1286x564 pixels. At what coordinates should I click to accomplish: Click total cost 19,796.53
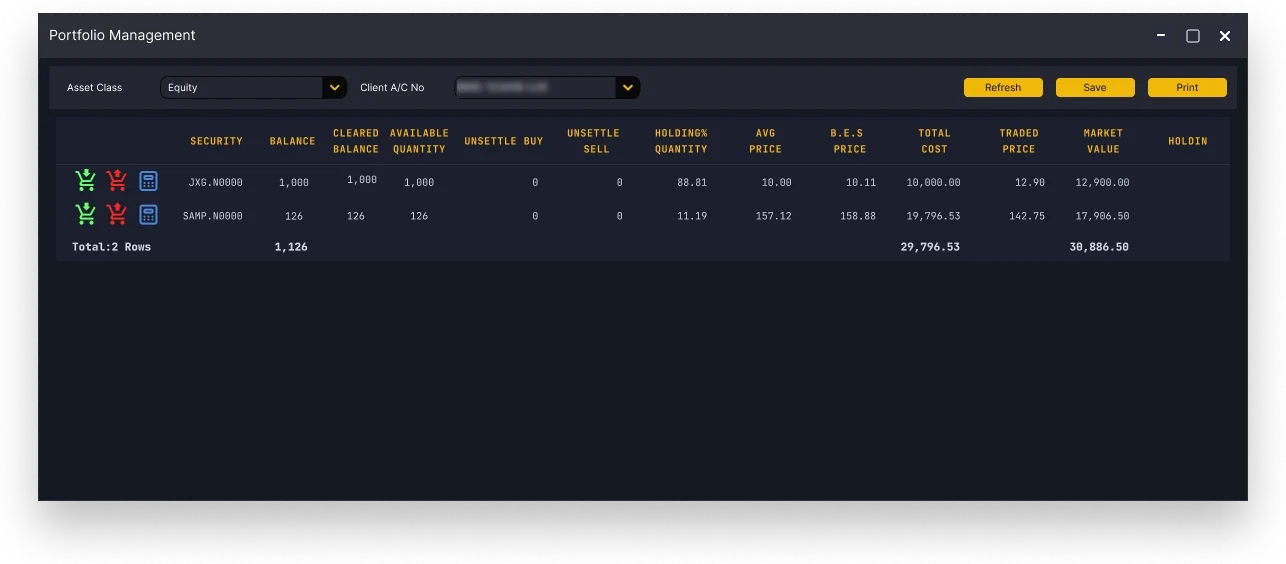[x=934, y=216]
